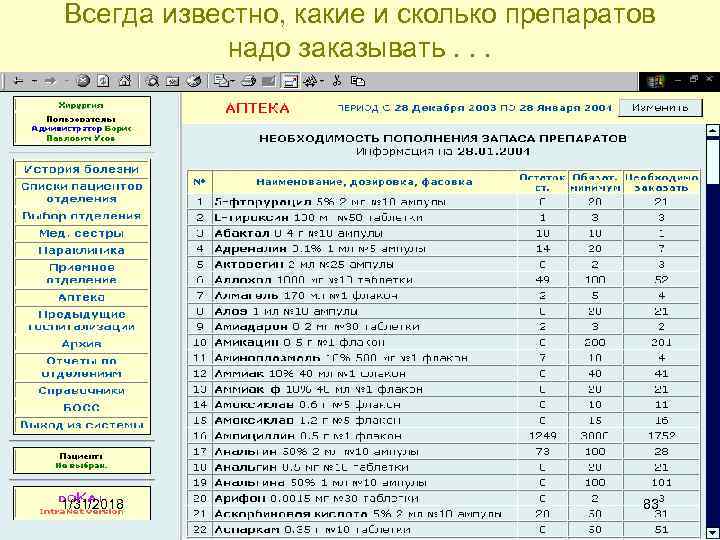The height and width of the screenshot is (540, 720).
Task: Open the Forward button history dropdown arrow
Action: pos(66,82)
